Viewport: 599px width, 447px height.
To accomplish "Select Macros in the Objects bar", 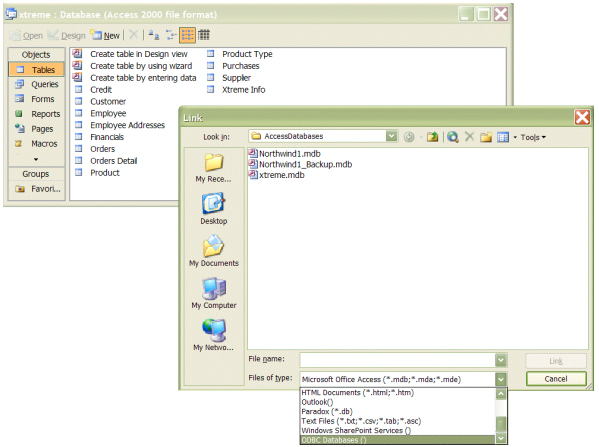I will coord(36,144).
